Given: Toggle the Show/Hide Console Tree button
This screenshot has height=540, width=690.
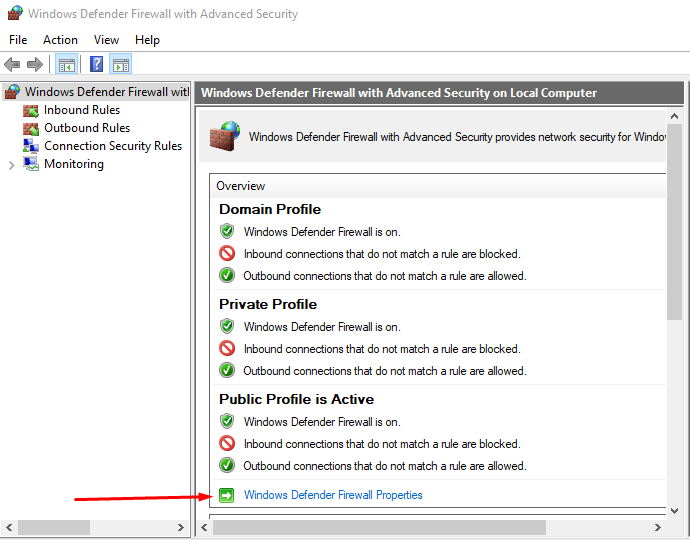Looking at the screenshot, I should coord(66,65).
